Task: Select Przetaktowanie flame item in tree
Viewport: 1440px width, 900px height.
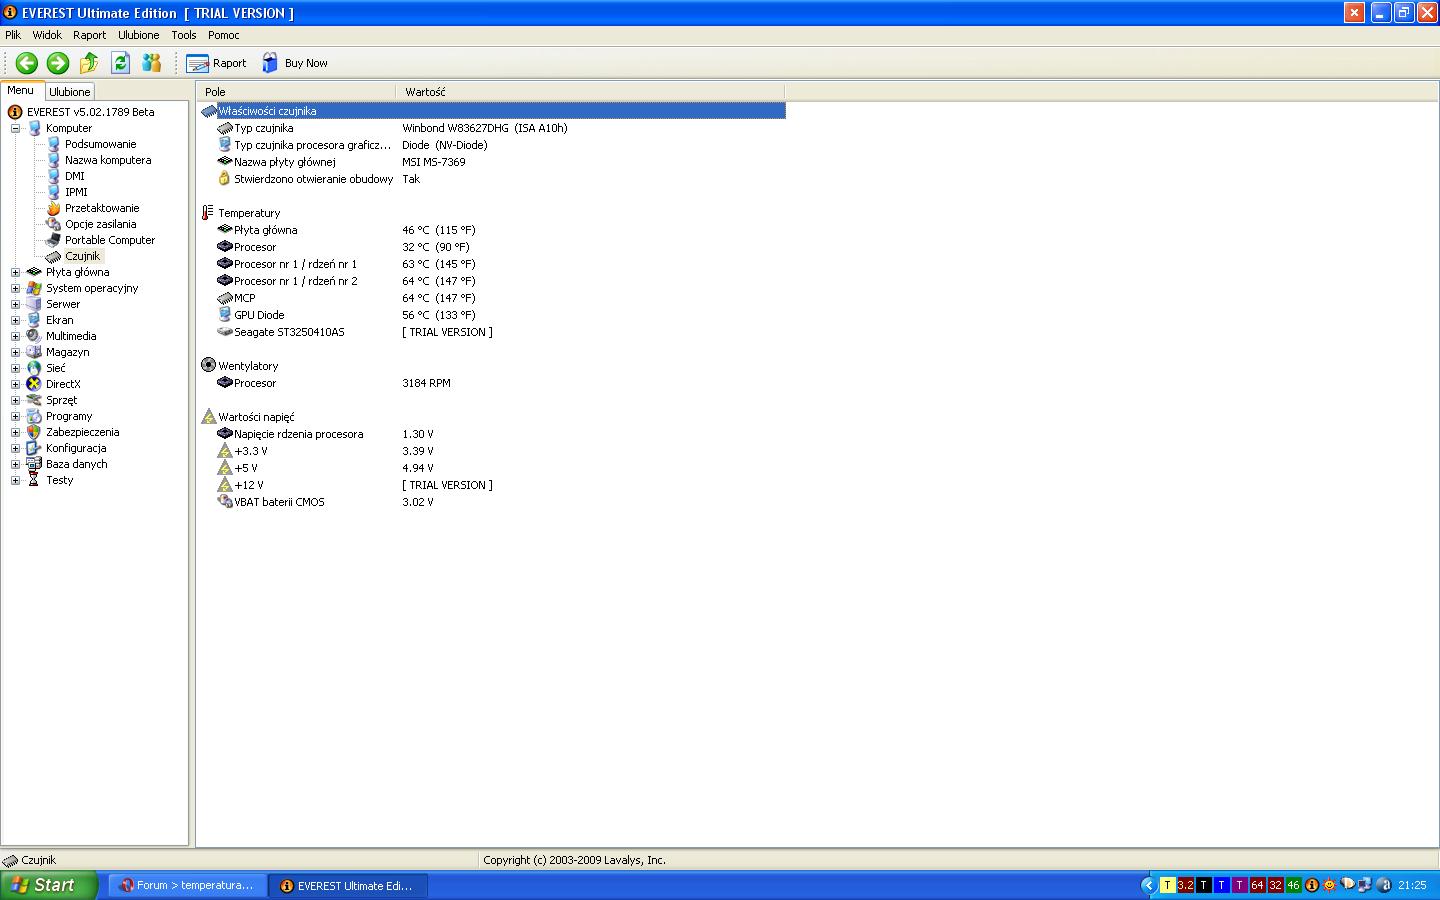Action: point(102,208)
